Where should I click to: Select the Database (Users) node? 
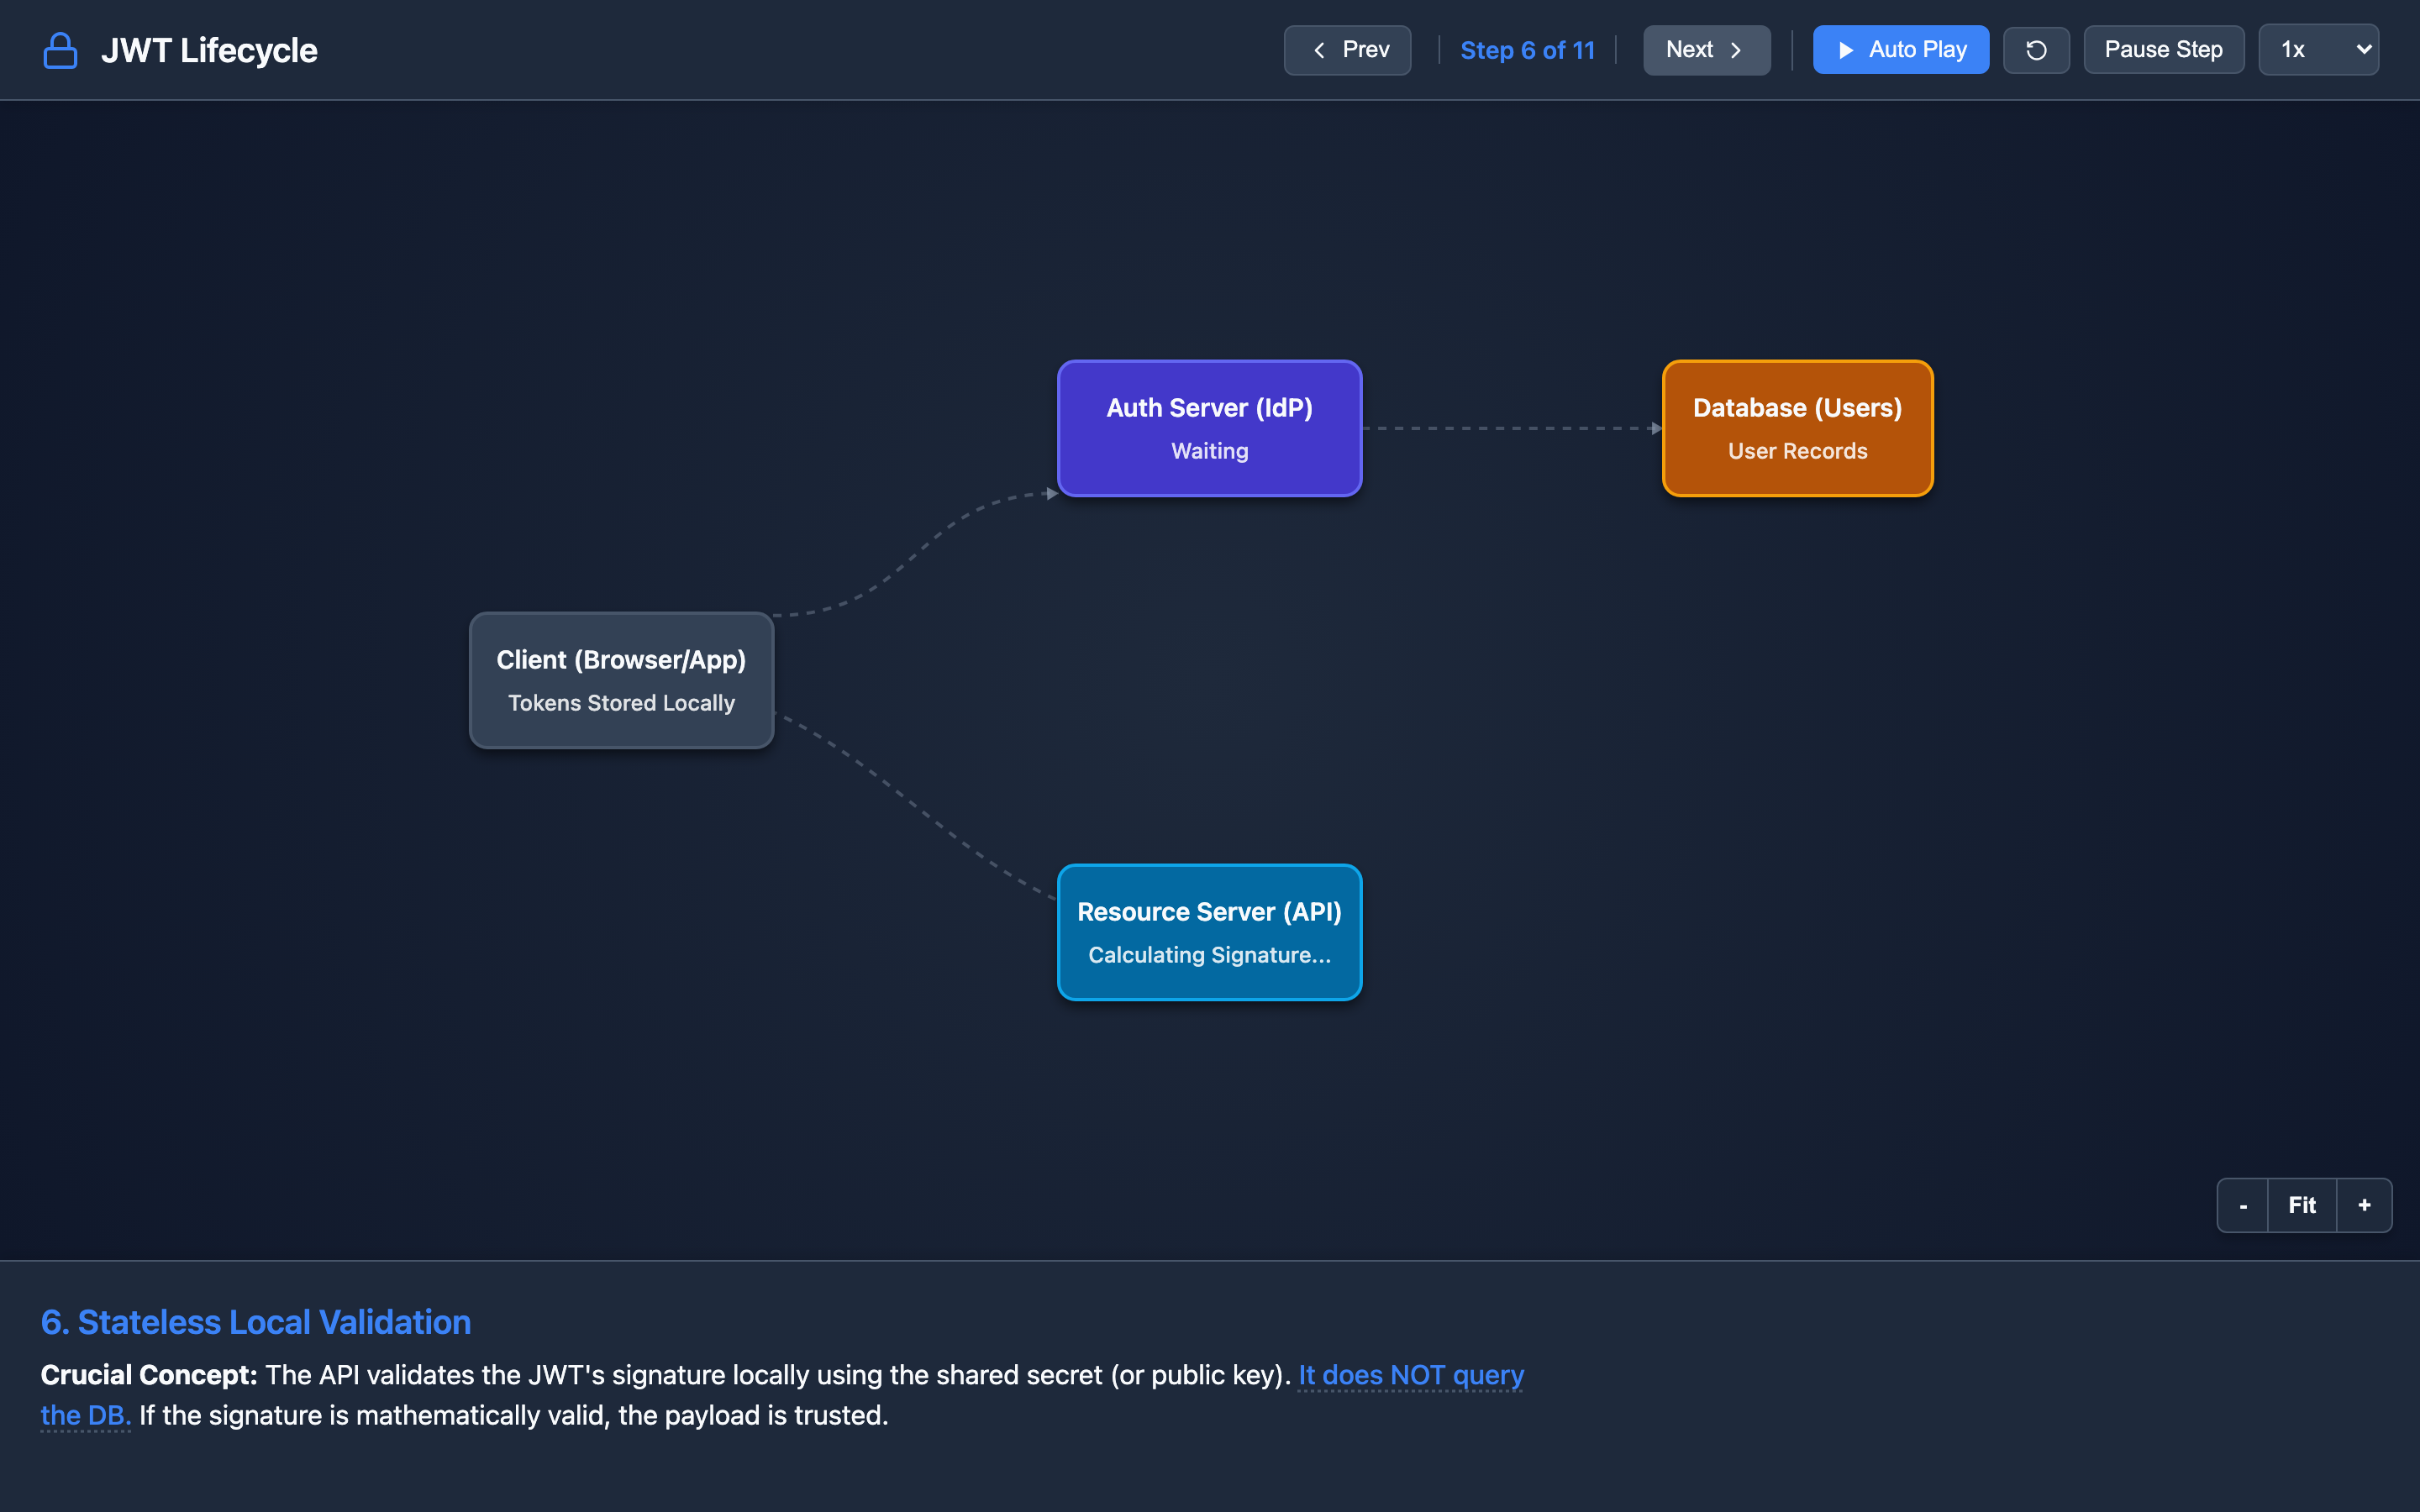point(1797,428)
